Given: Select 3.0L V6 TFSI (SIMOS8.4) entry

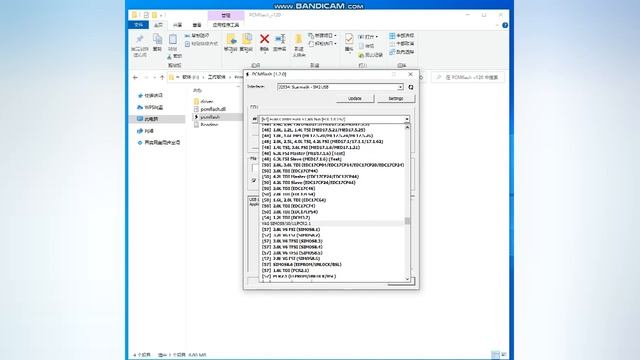Looking at the screenshot, I should (292, 247).
